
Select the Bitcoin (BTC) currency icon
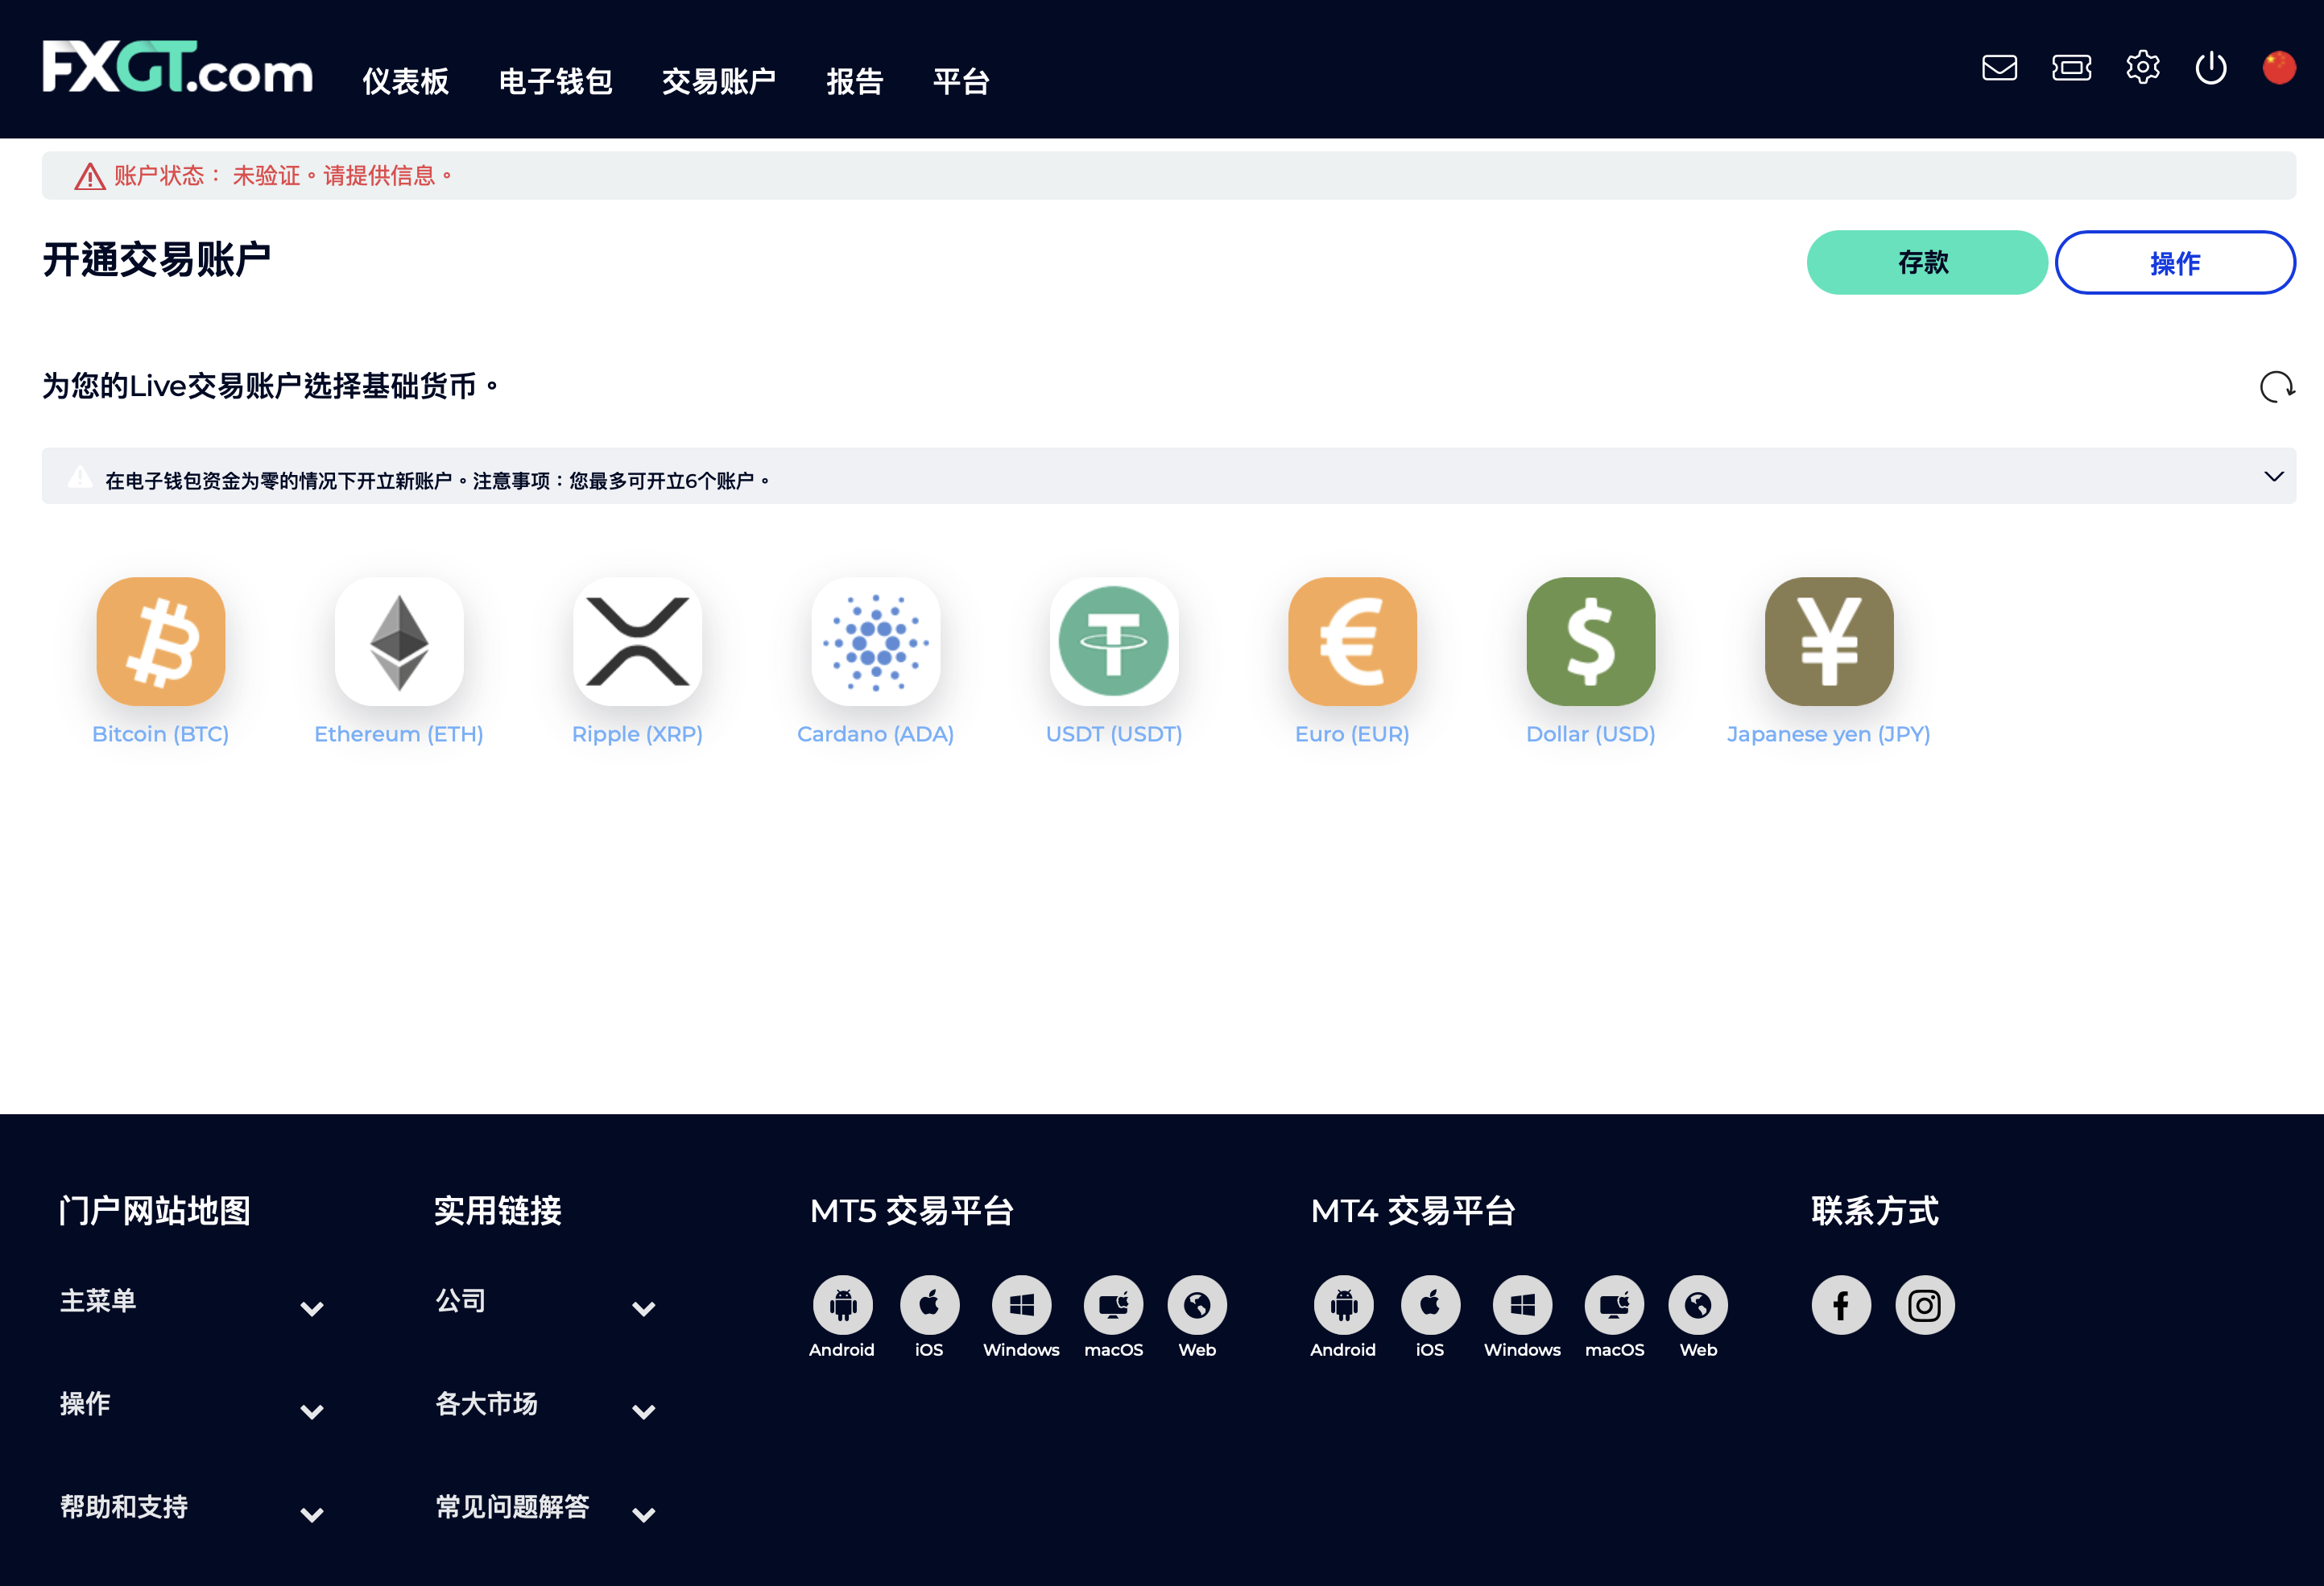coord(161,641)
